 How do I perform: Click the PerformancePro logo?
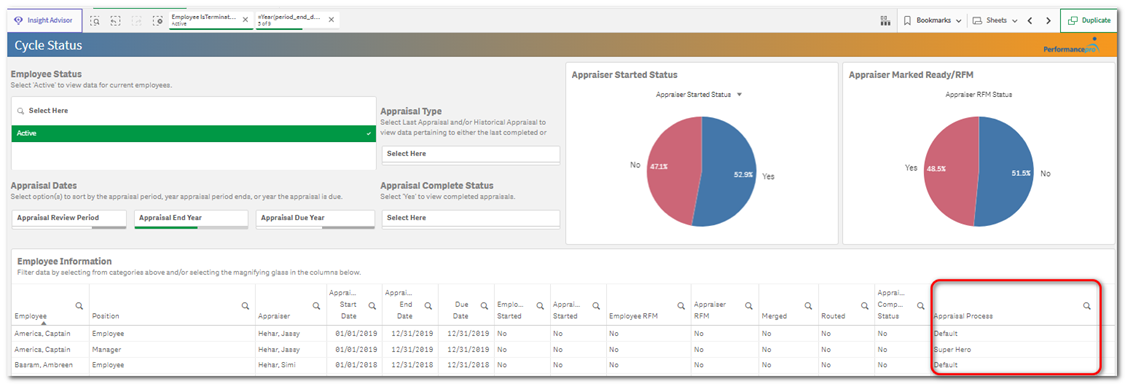(x=1071, y=46)
